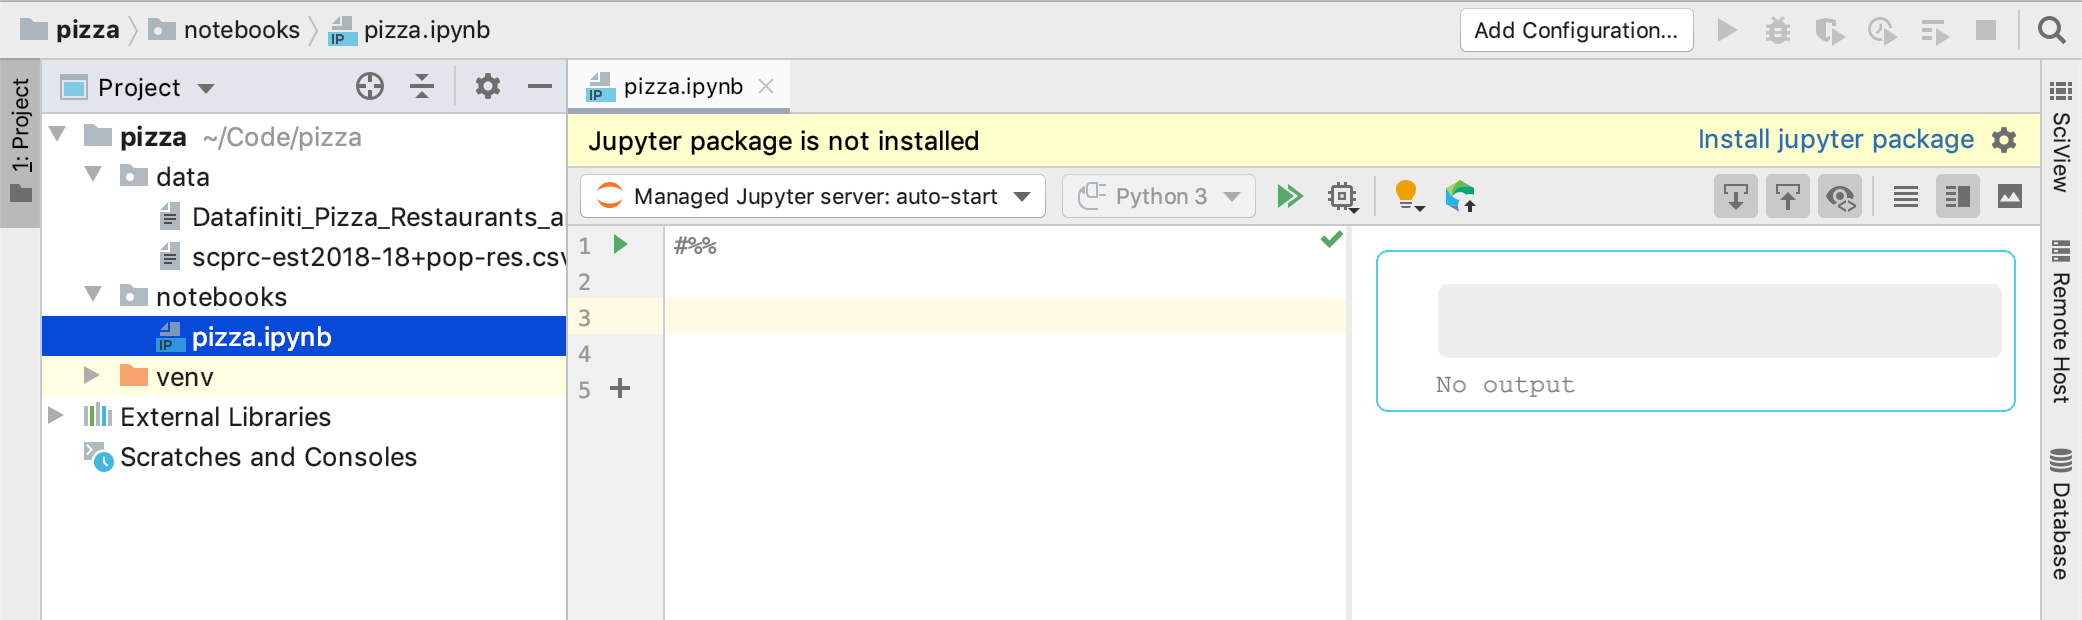Run cell using green gutter arrow
Screen dimensions: 2082x620
coord(620,245)
